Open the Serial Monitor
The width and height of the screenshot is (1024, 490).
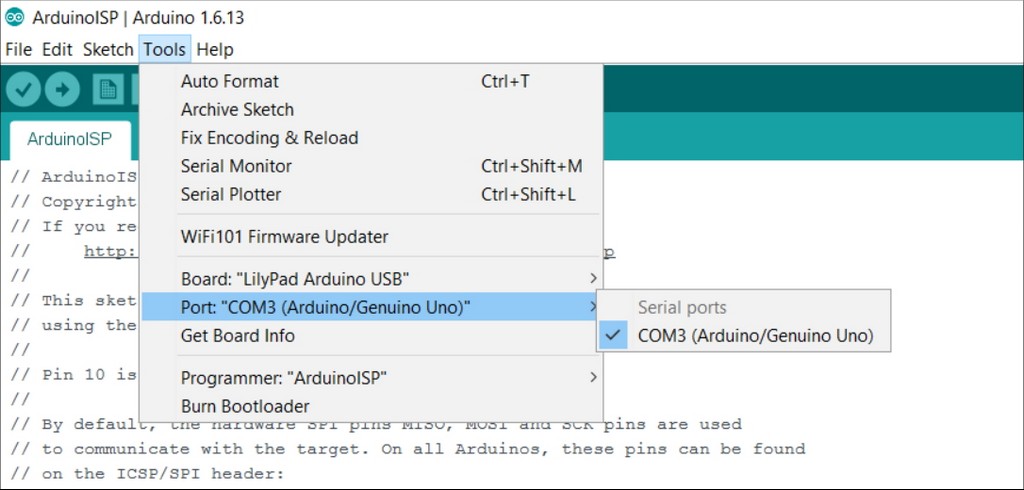click(x=371, y=166)
